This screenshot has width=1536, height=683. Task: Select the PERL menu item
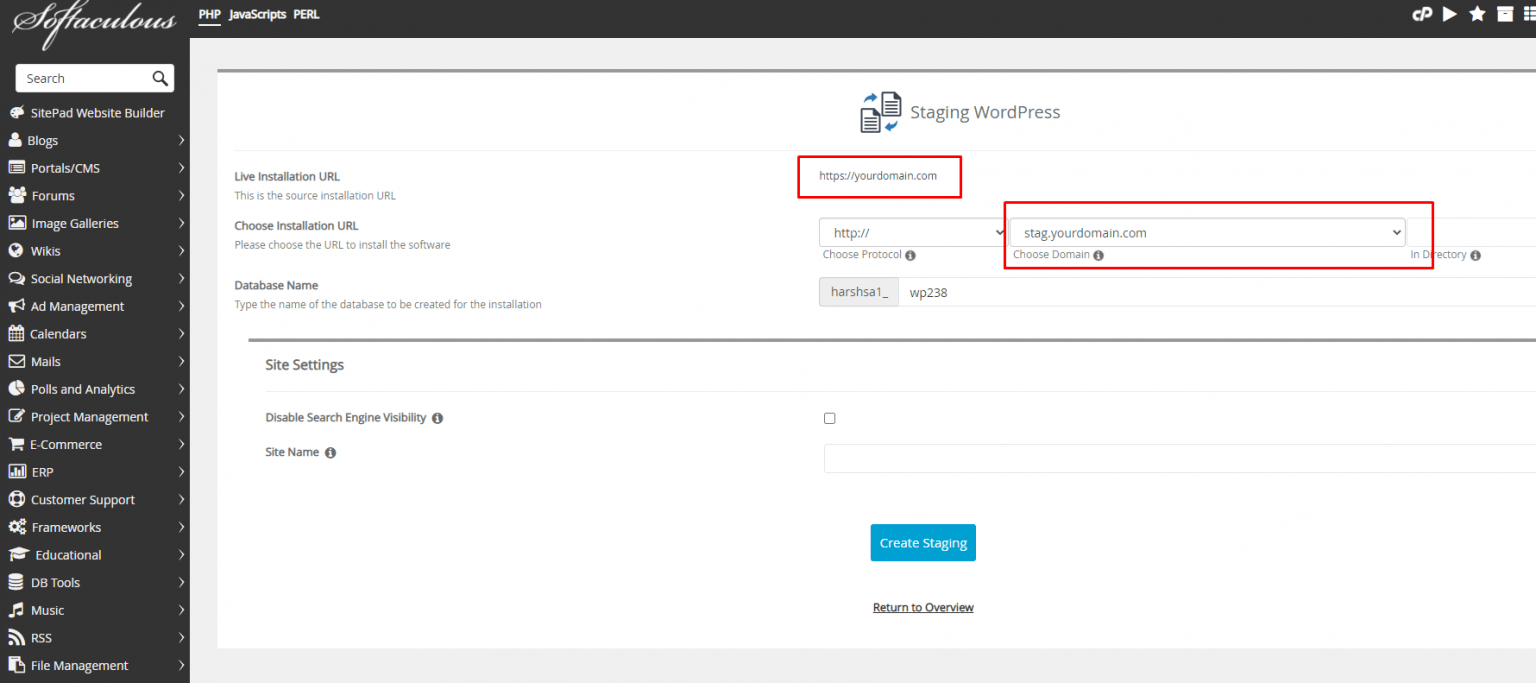click(306, 14)
